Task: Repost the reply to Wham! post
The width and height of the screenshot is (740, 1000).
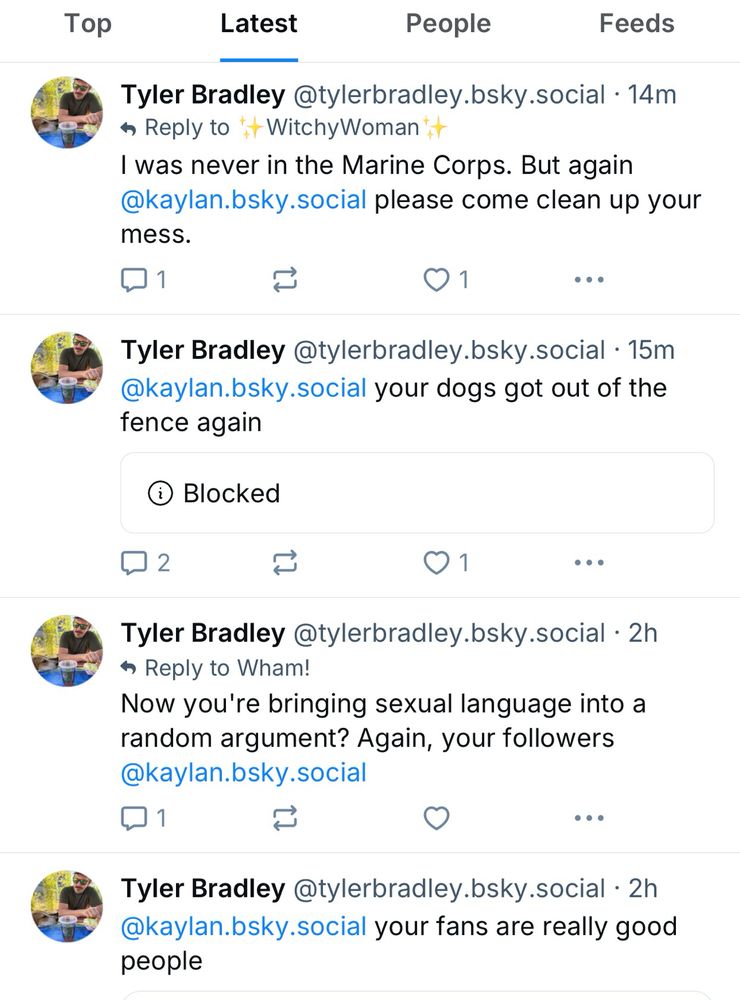Action: point(285,818)
